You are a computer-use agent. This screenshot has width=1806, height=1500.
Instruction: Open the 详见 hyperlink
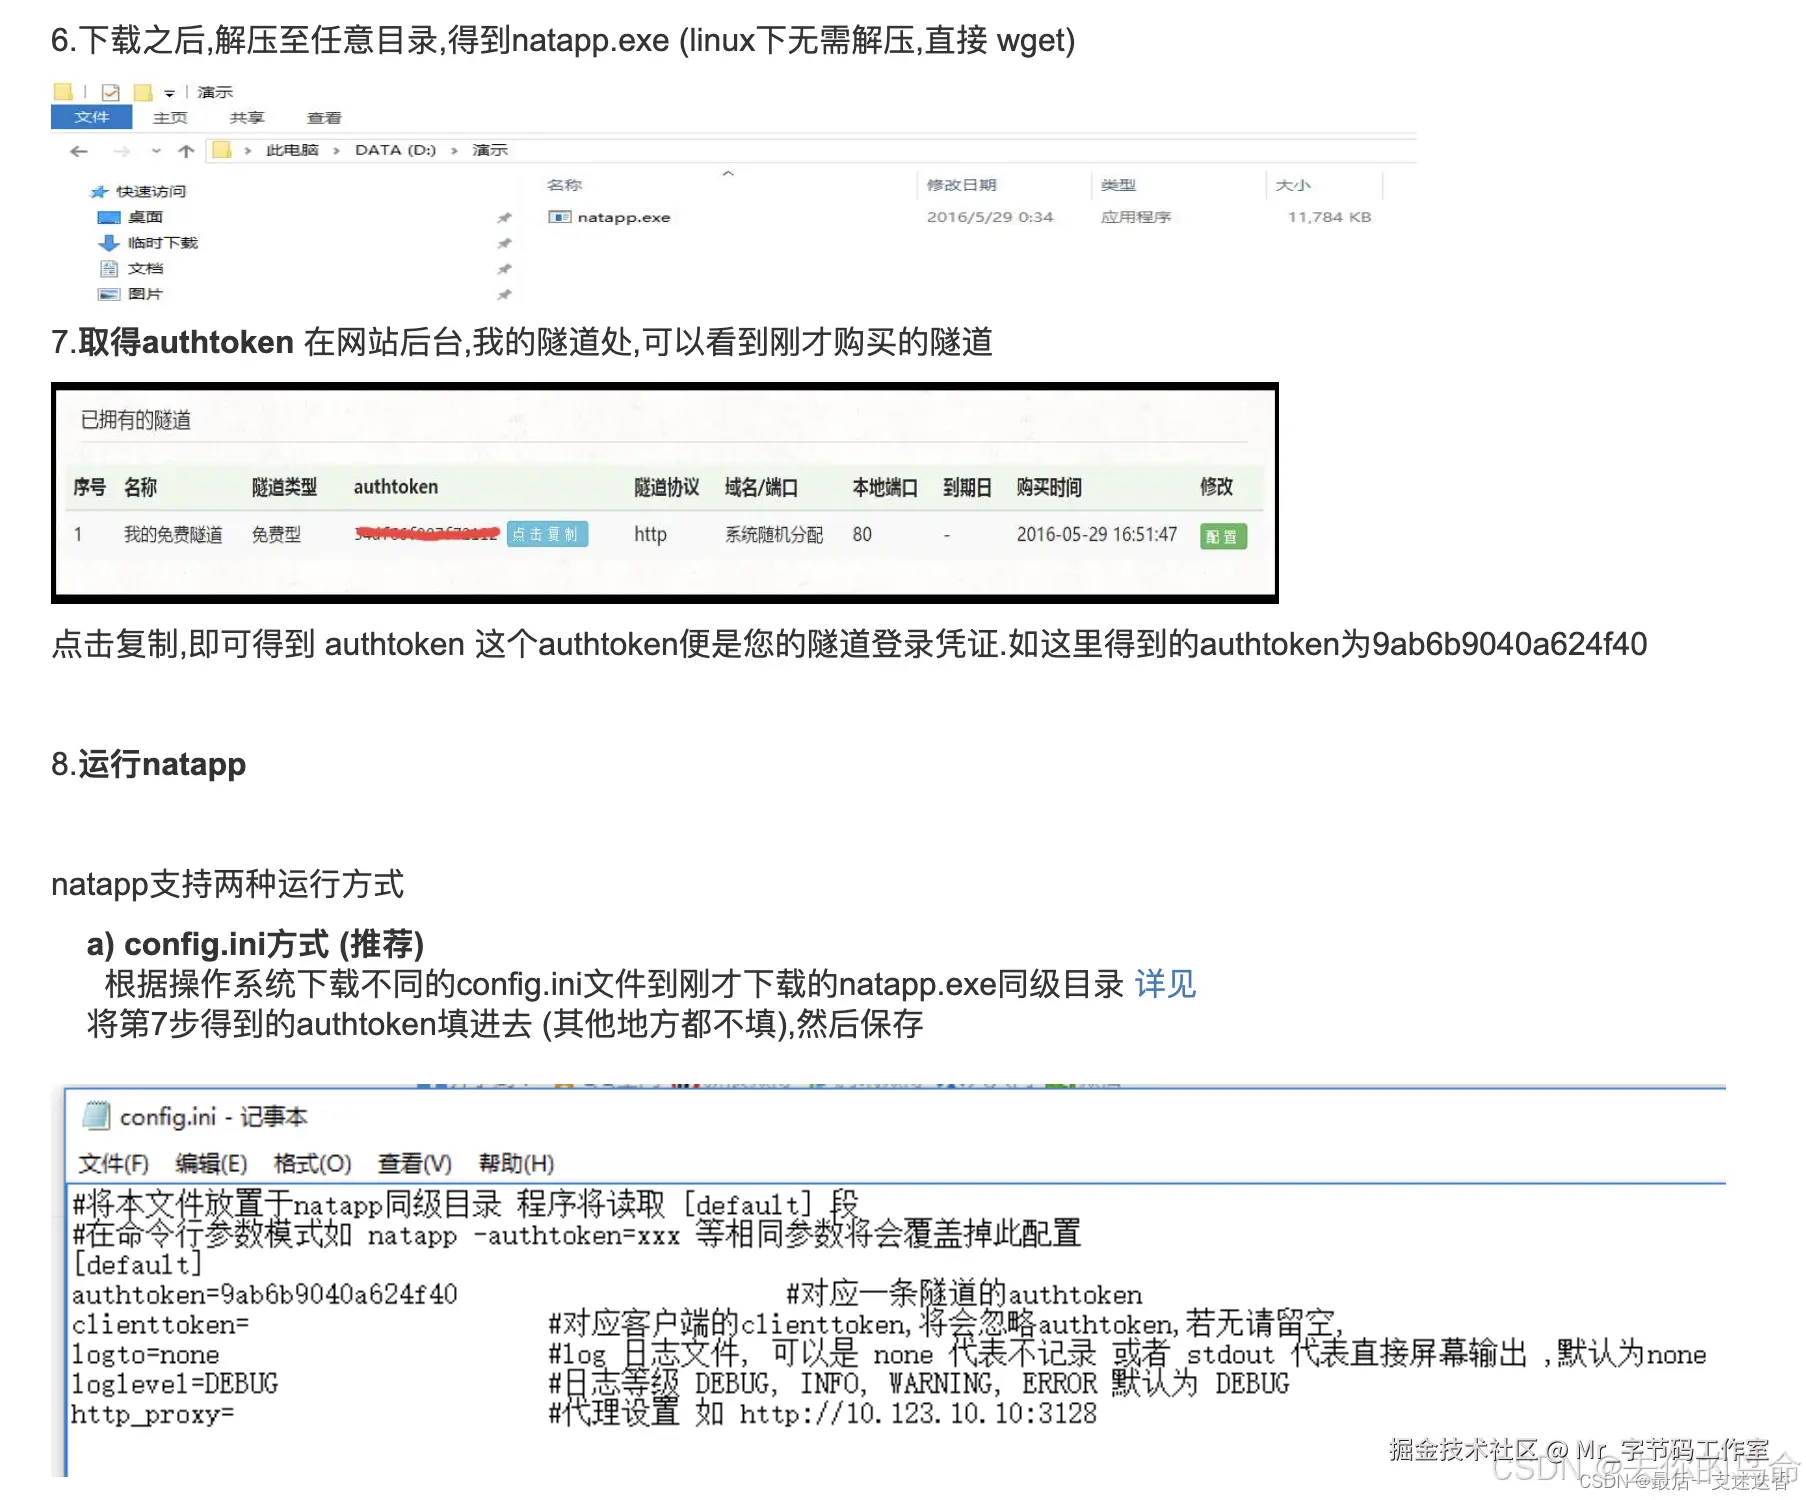1165,984
